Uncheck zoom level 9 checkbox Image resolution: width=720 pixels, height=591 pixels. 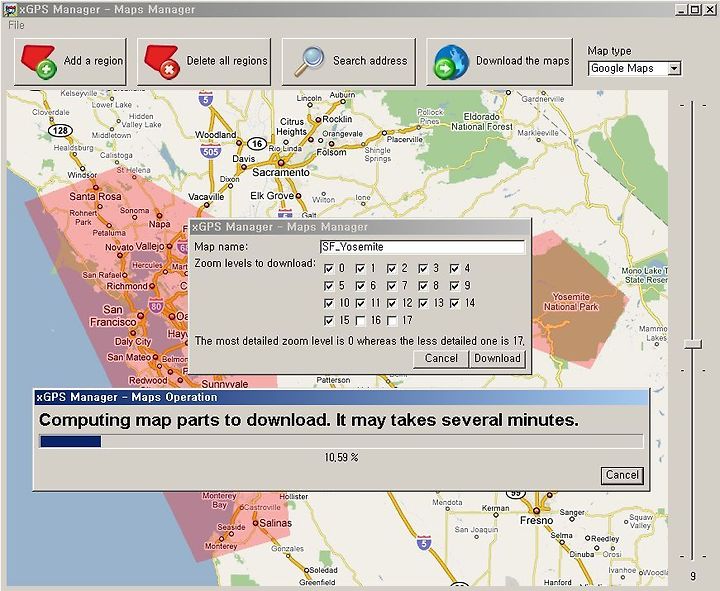click(455, 286)
